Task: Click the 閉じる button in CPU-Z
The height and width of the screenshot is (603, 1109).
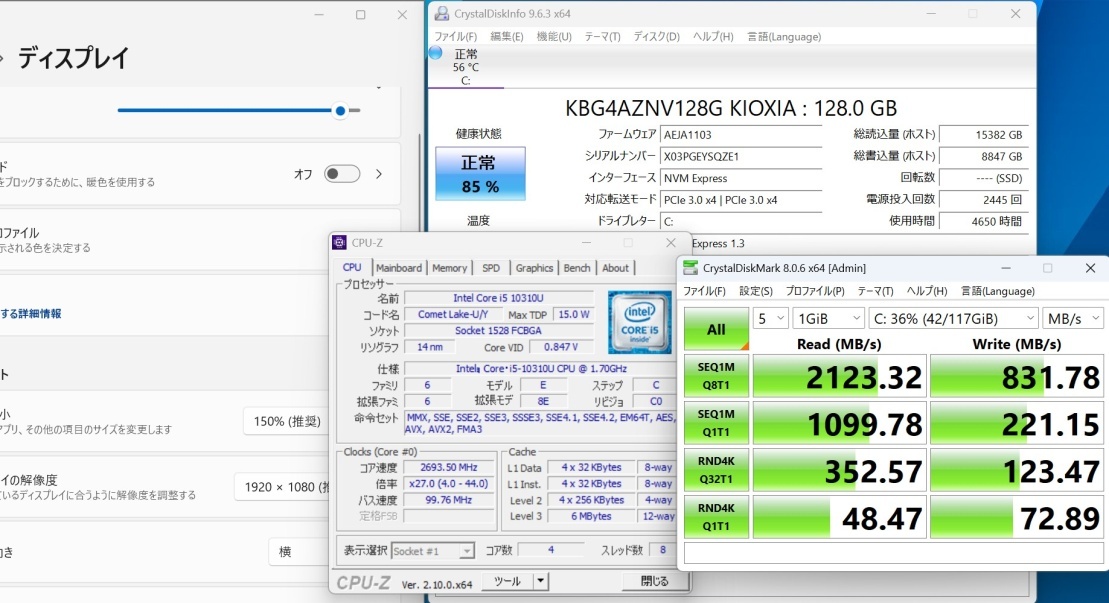Action: pyautogui.click(x=654, y=581)
